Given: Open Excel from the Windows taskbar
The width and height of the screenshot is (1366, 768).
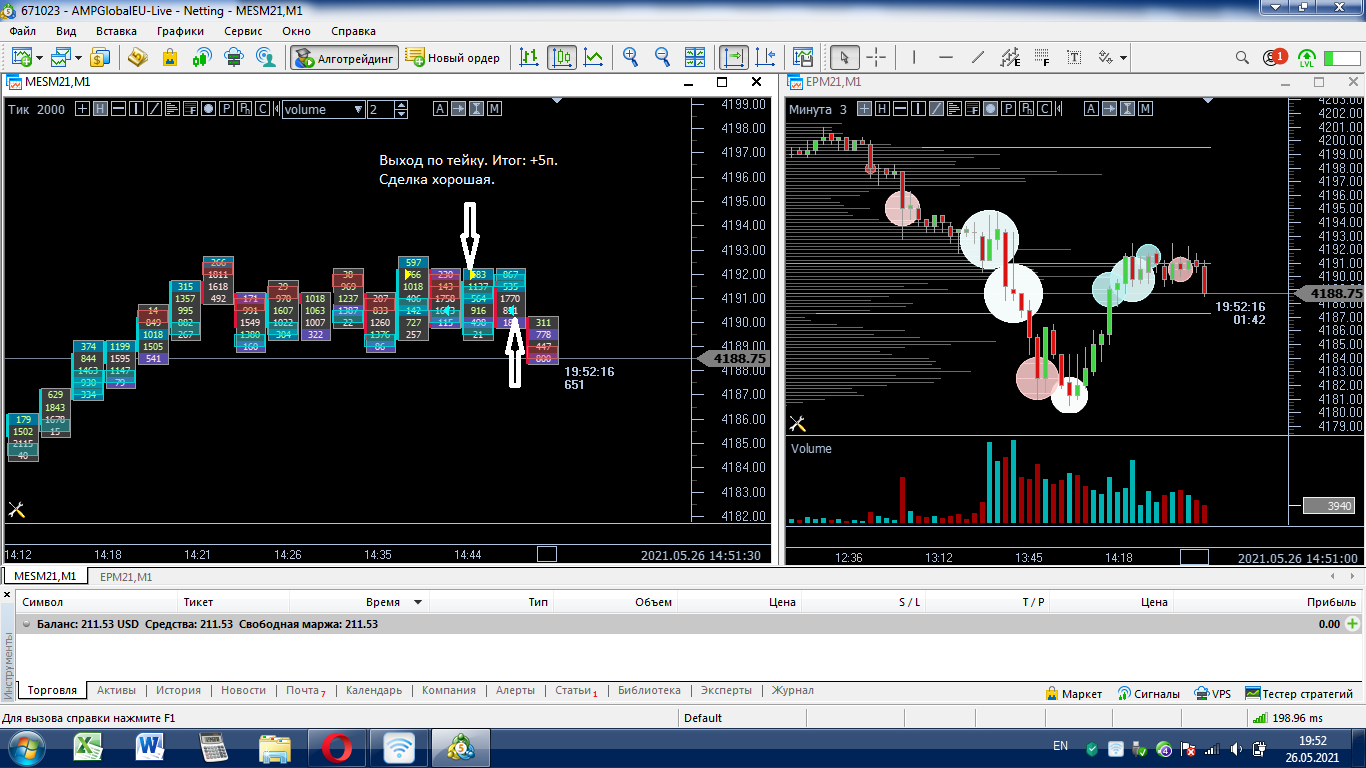Looking at the screenshot, I should [90, 747].
